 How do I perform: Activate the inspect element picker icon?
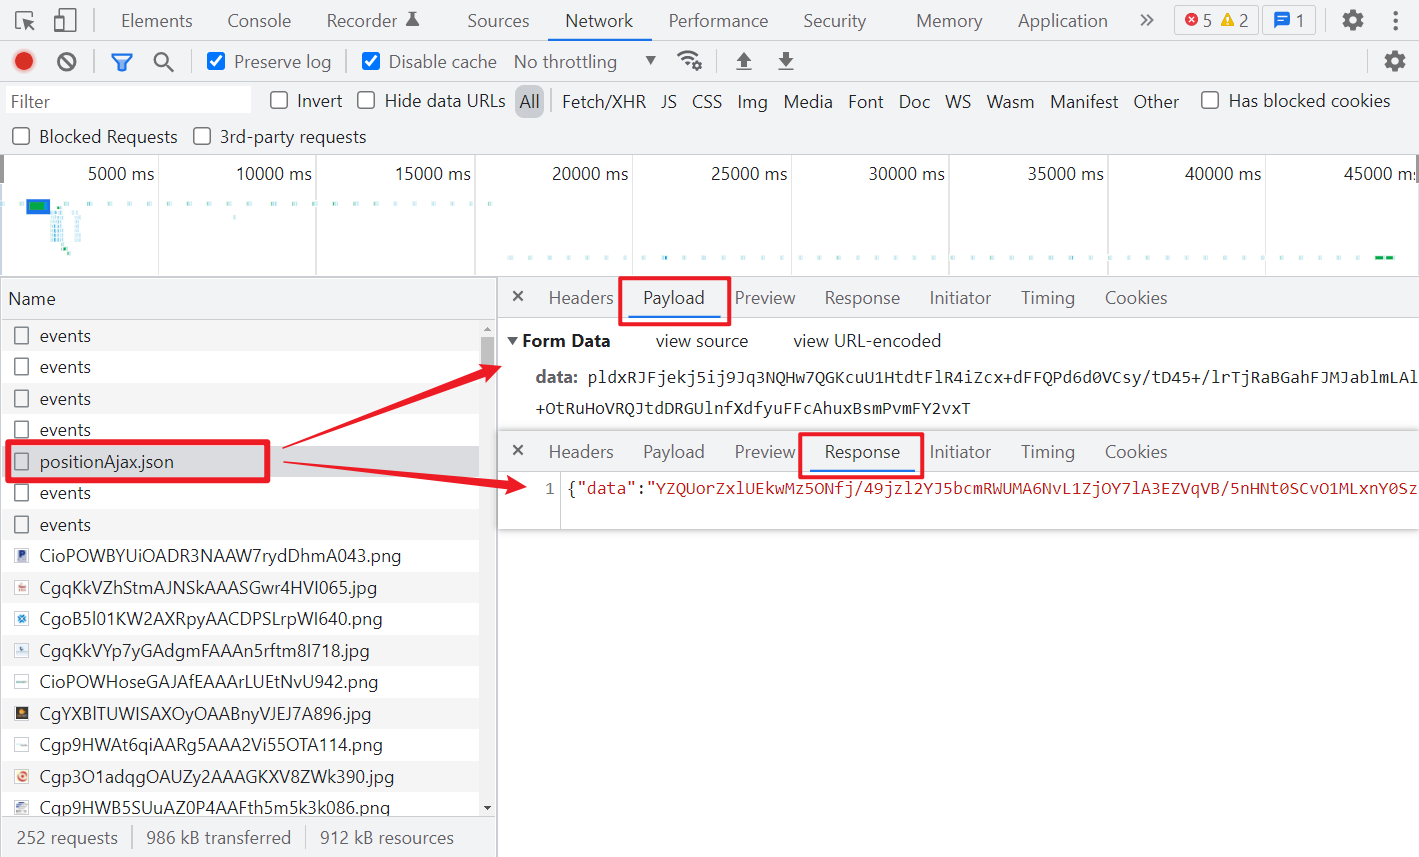[25, 20]
